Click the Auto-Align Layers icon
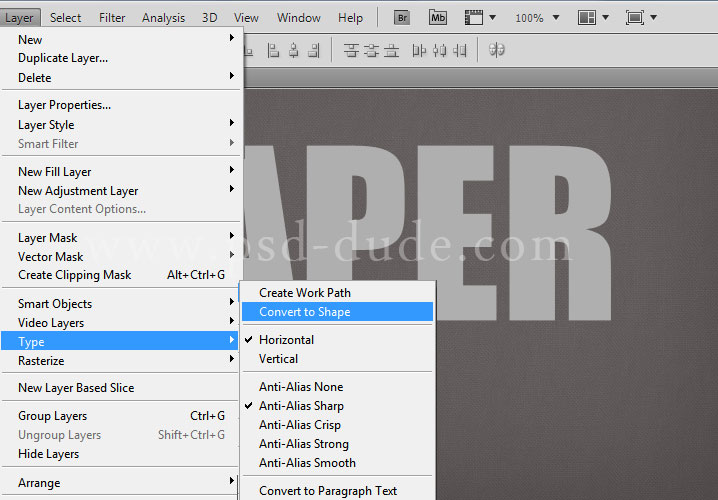This screenshot has height=500, width=718. click(x=496, y=50)
